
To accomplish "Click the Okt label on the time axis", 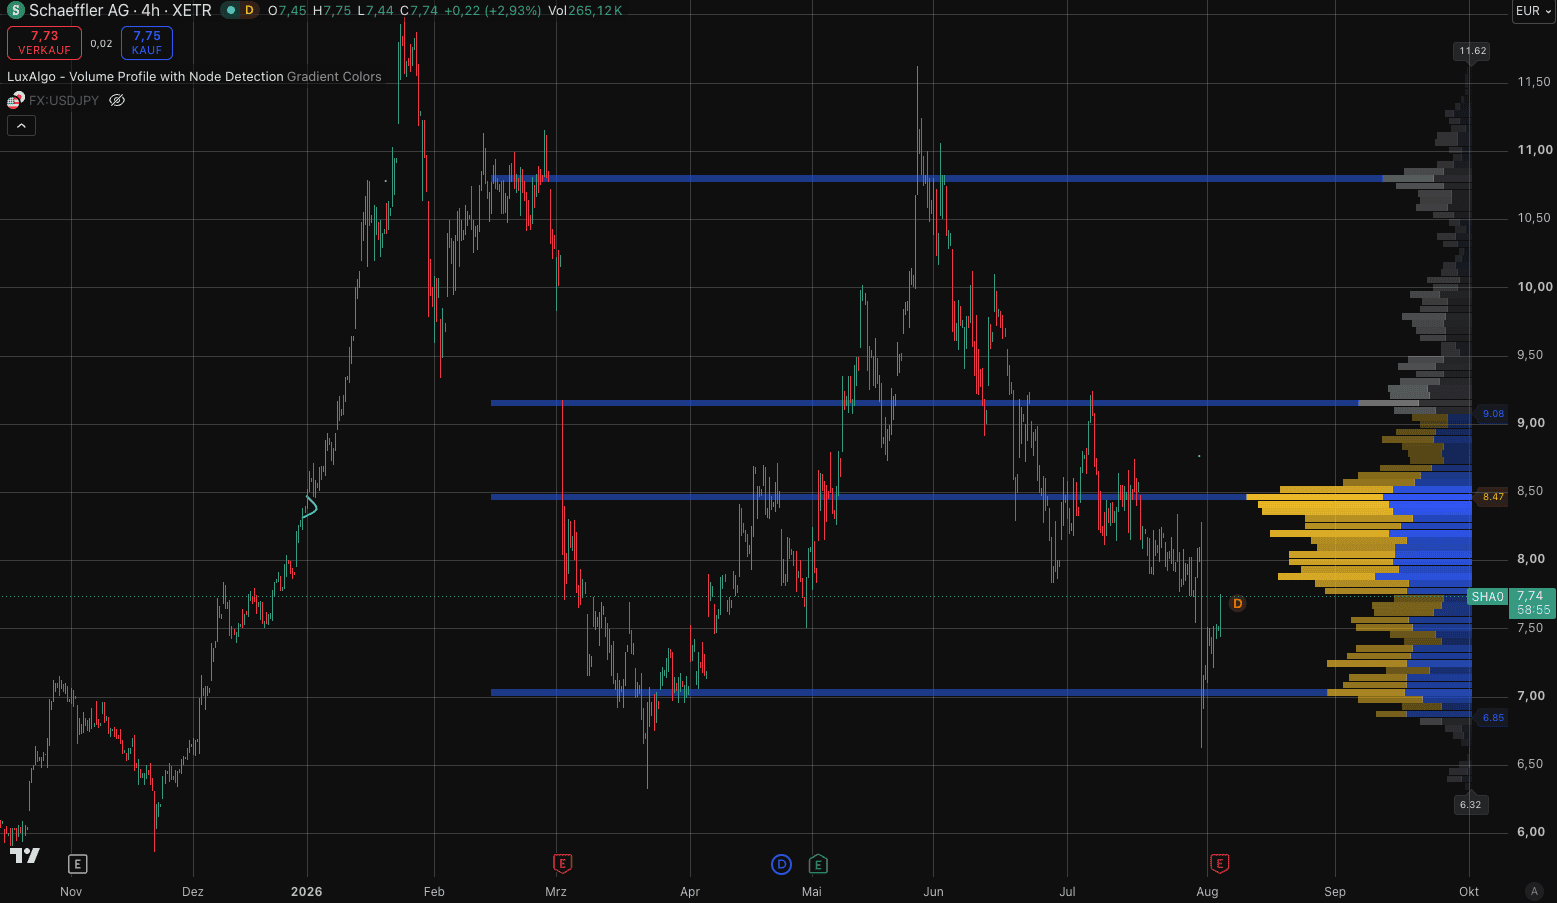I will tap(1469, 891).
